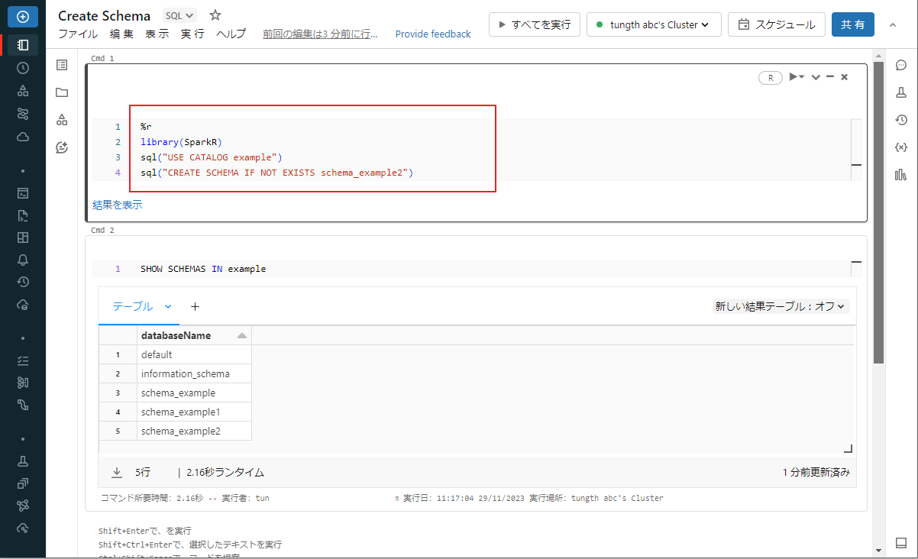Open the comments panel icon
Image resolution: width=918 pixels, height=559 pixels.
(x=901, y=66)
